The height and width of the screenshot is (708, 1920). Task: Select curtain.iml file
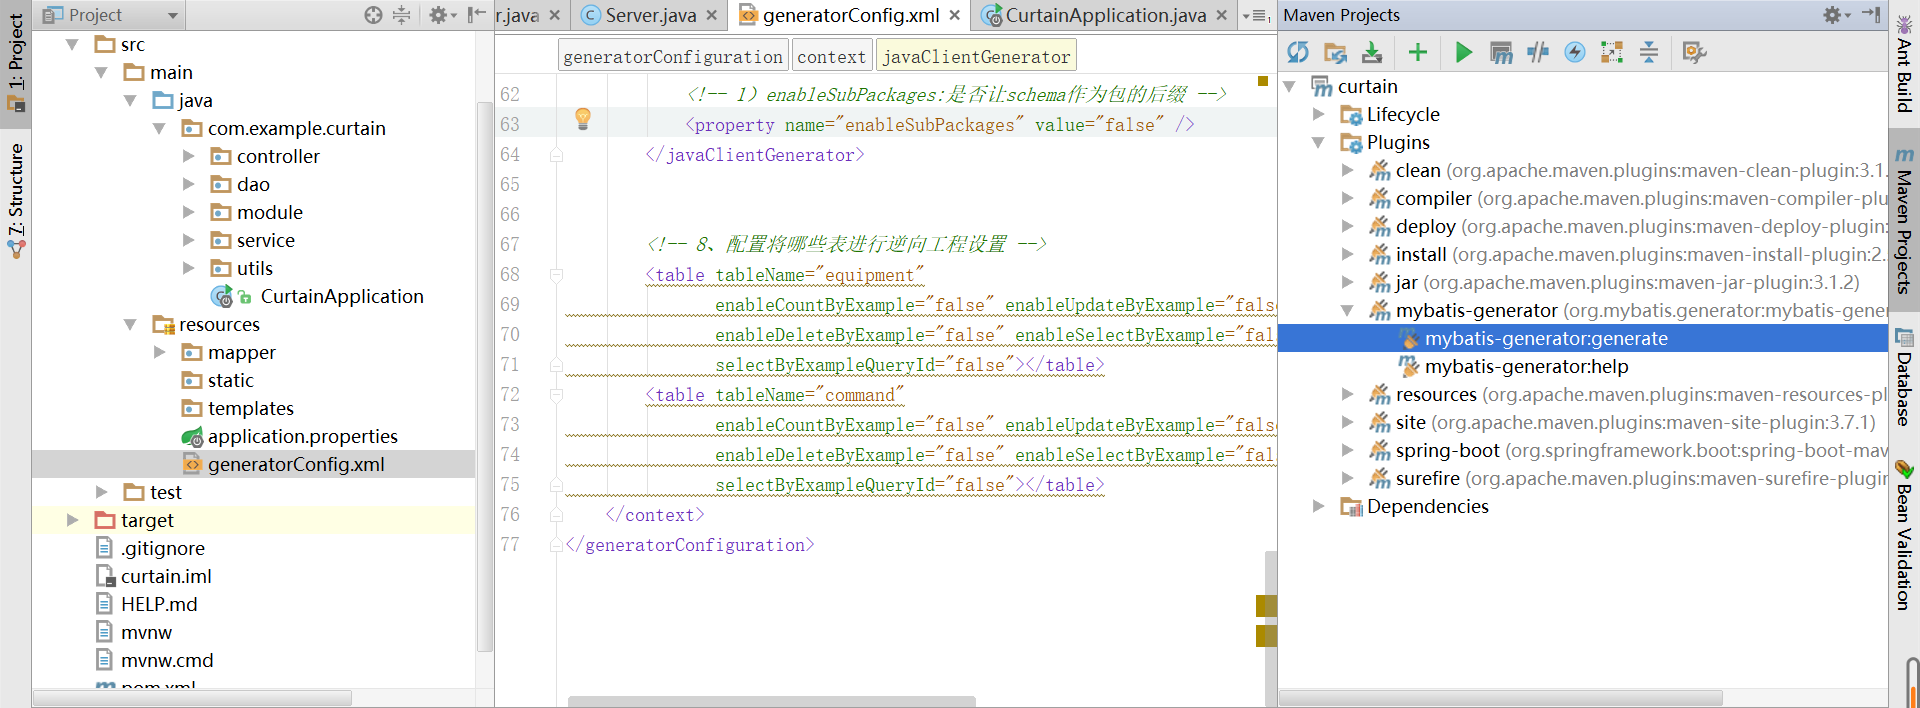[x=166, y=576]
